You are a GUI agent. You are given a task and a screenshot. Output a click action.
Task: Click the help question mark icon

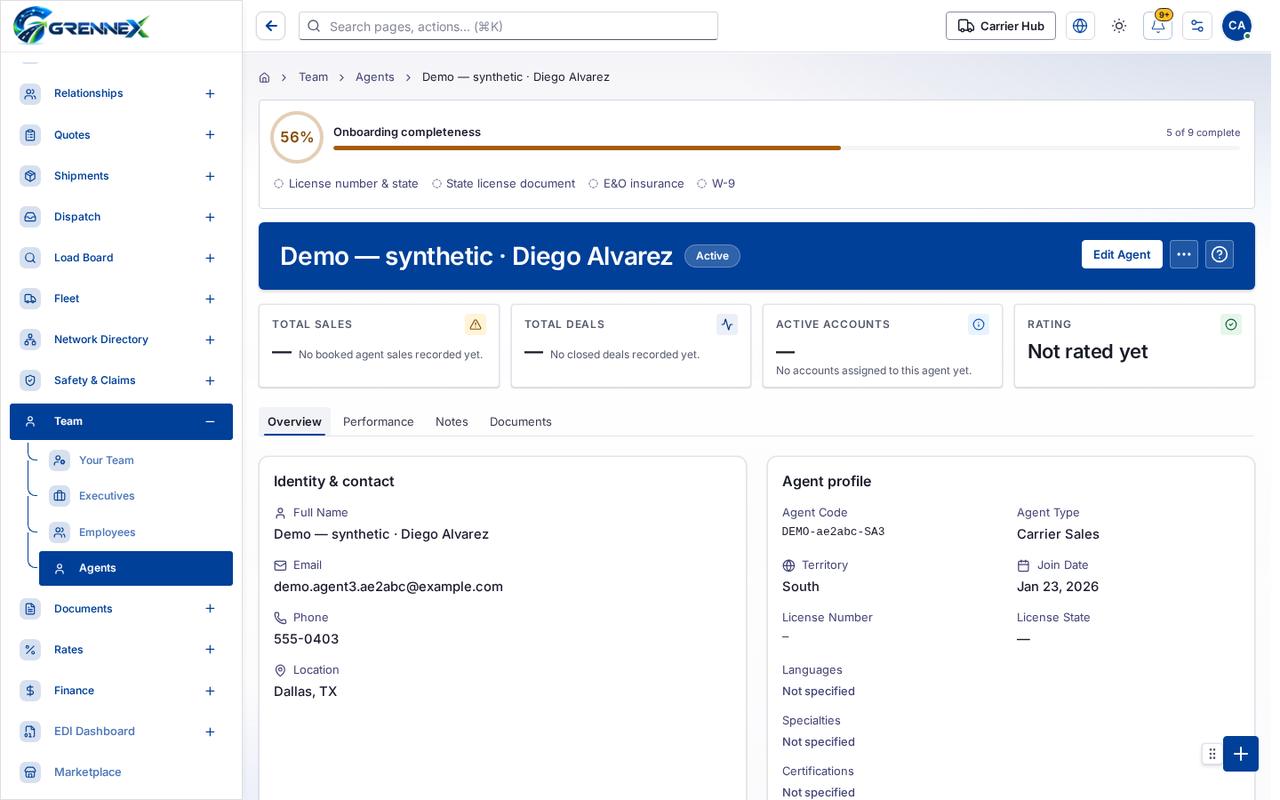tap(1219, 254)
